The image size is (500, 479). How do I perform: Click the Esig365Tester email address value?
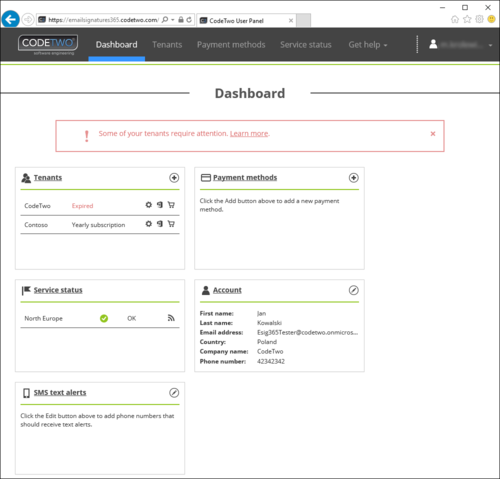(x=307, y=332)
